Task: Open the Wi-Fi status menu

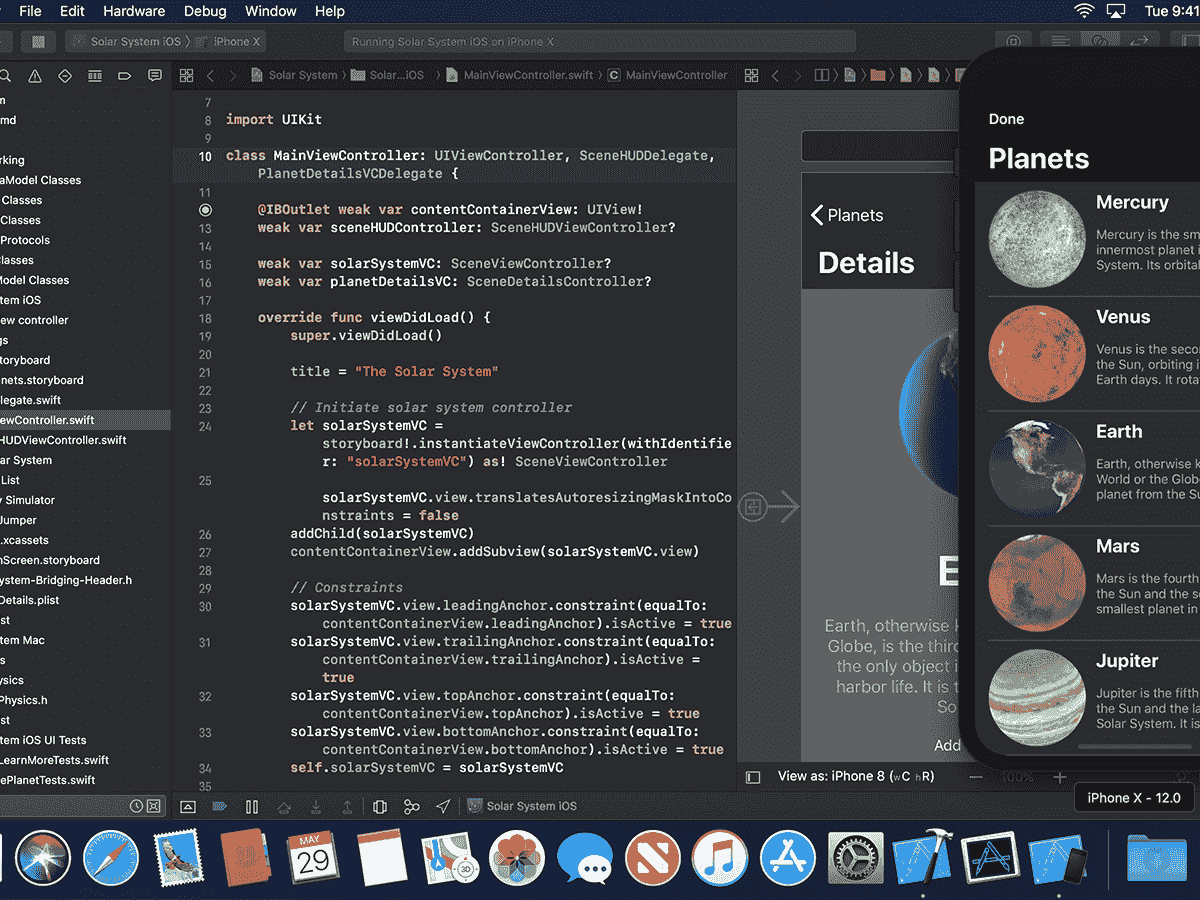Action: pyautogui.click(x=1084, y=11)
